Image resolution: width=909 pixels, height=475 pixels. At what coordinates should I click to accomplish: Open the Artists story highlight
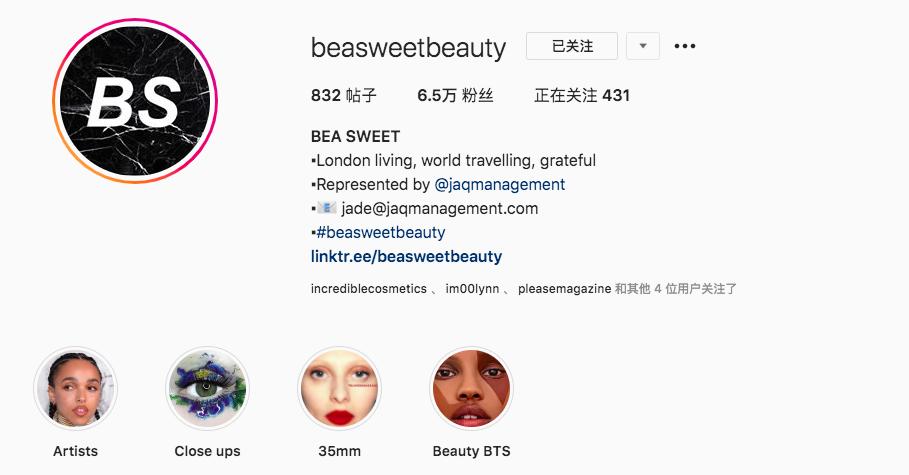pos(75,389)
